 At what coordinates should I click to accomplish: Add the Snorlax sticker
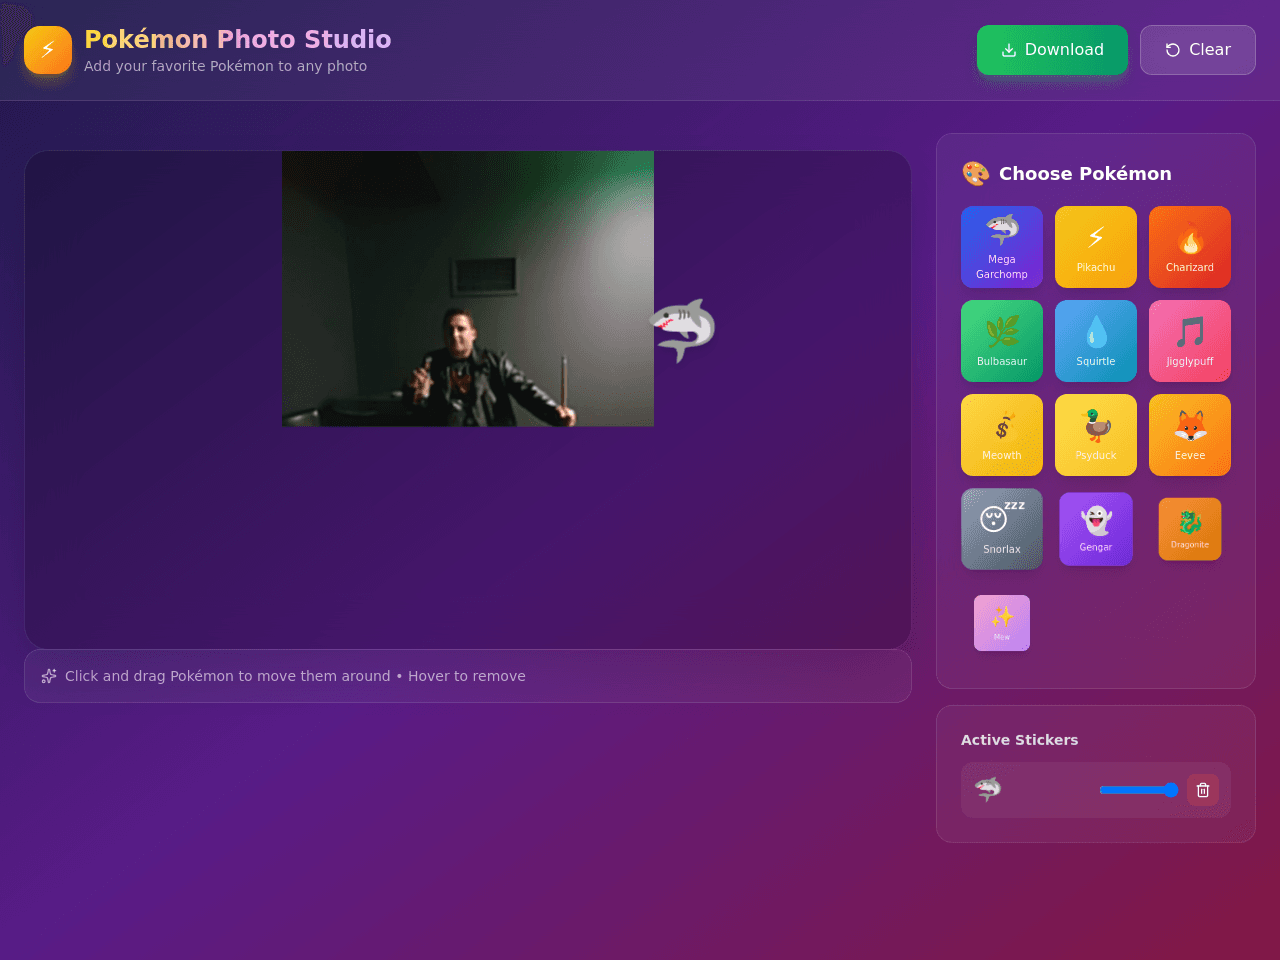pos(1002,529)
